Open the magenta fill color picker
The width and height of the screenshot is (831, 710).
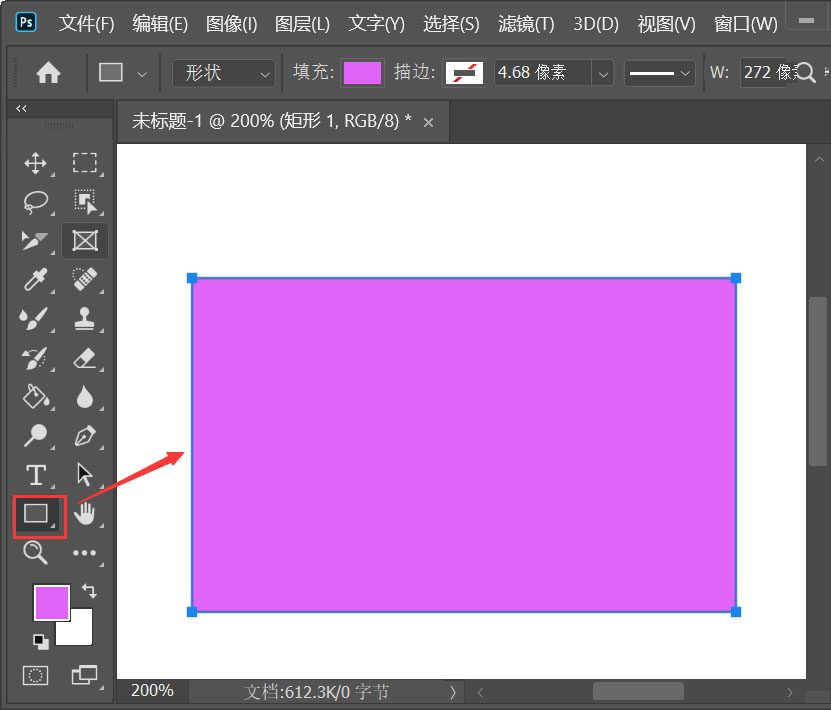point(362,72)
